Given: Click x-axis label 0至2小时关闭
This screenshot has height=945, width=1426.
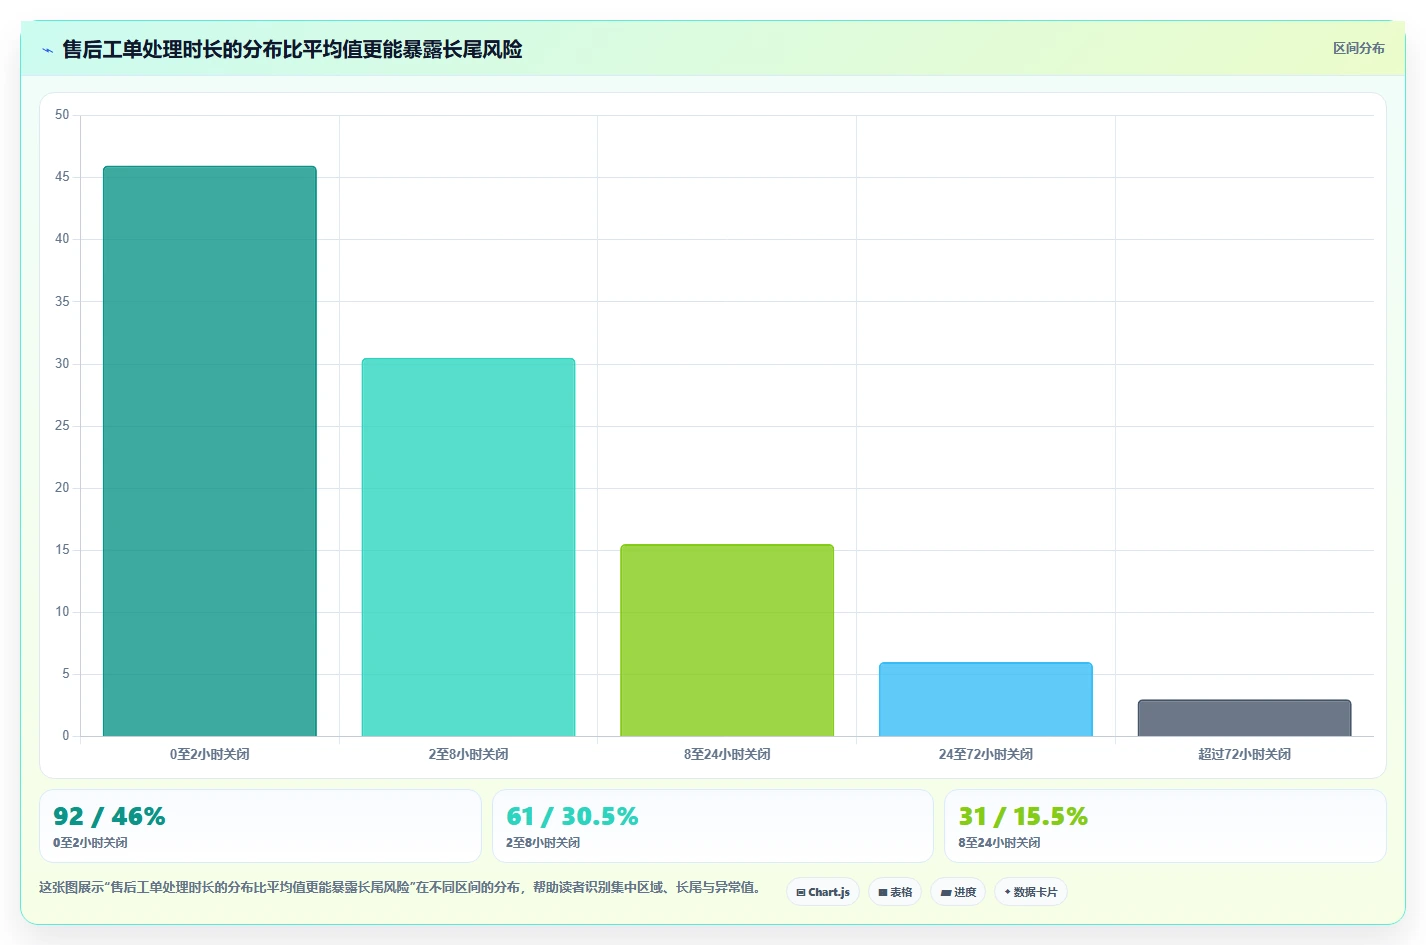Looking at the screenshot, I should tap(210, 754).
